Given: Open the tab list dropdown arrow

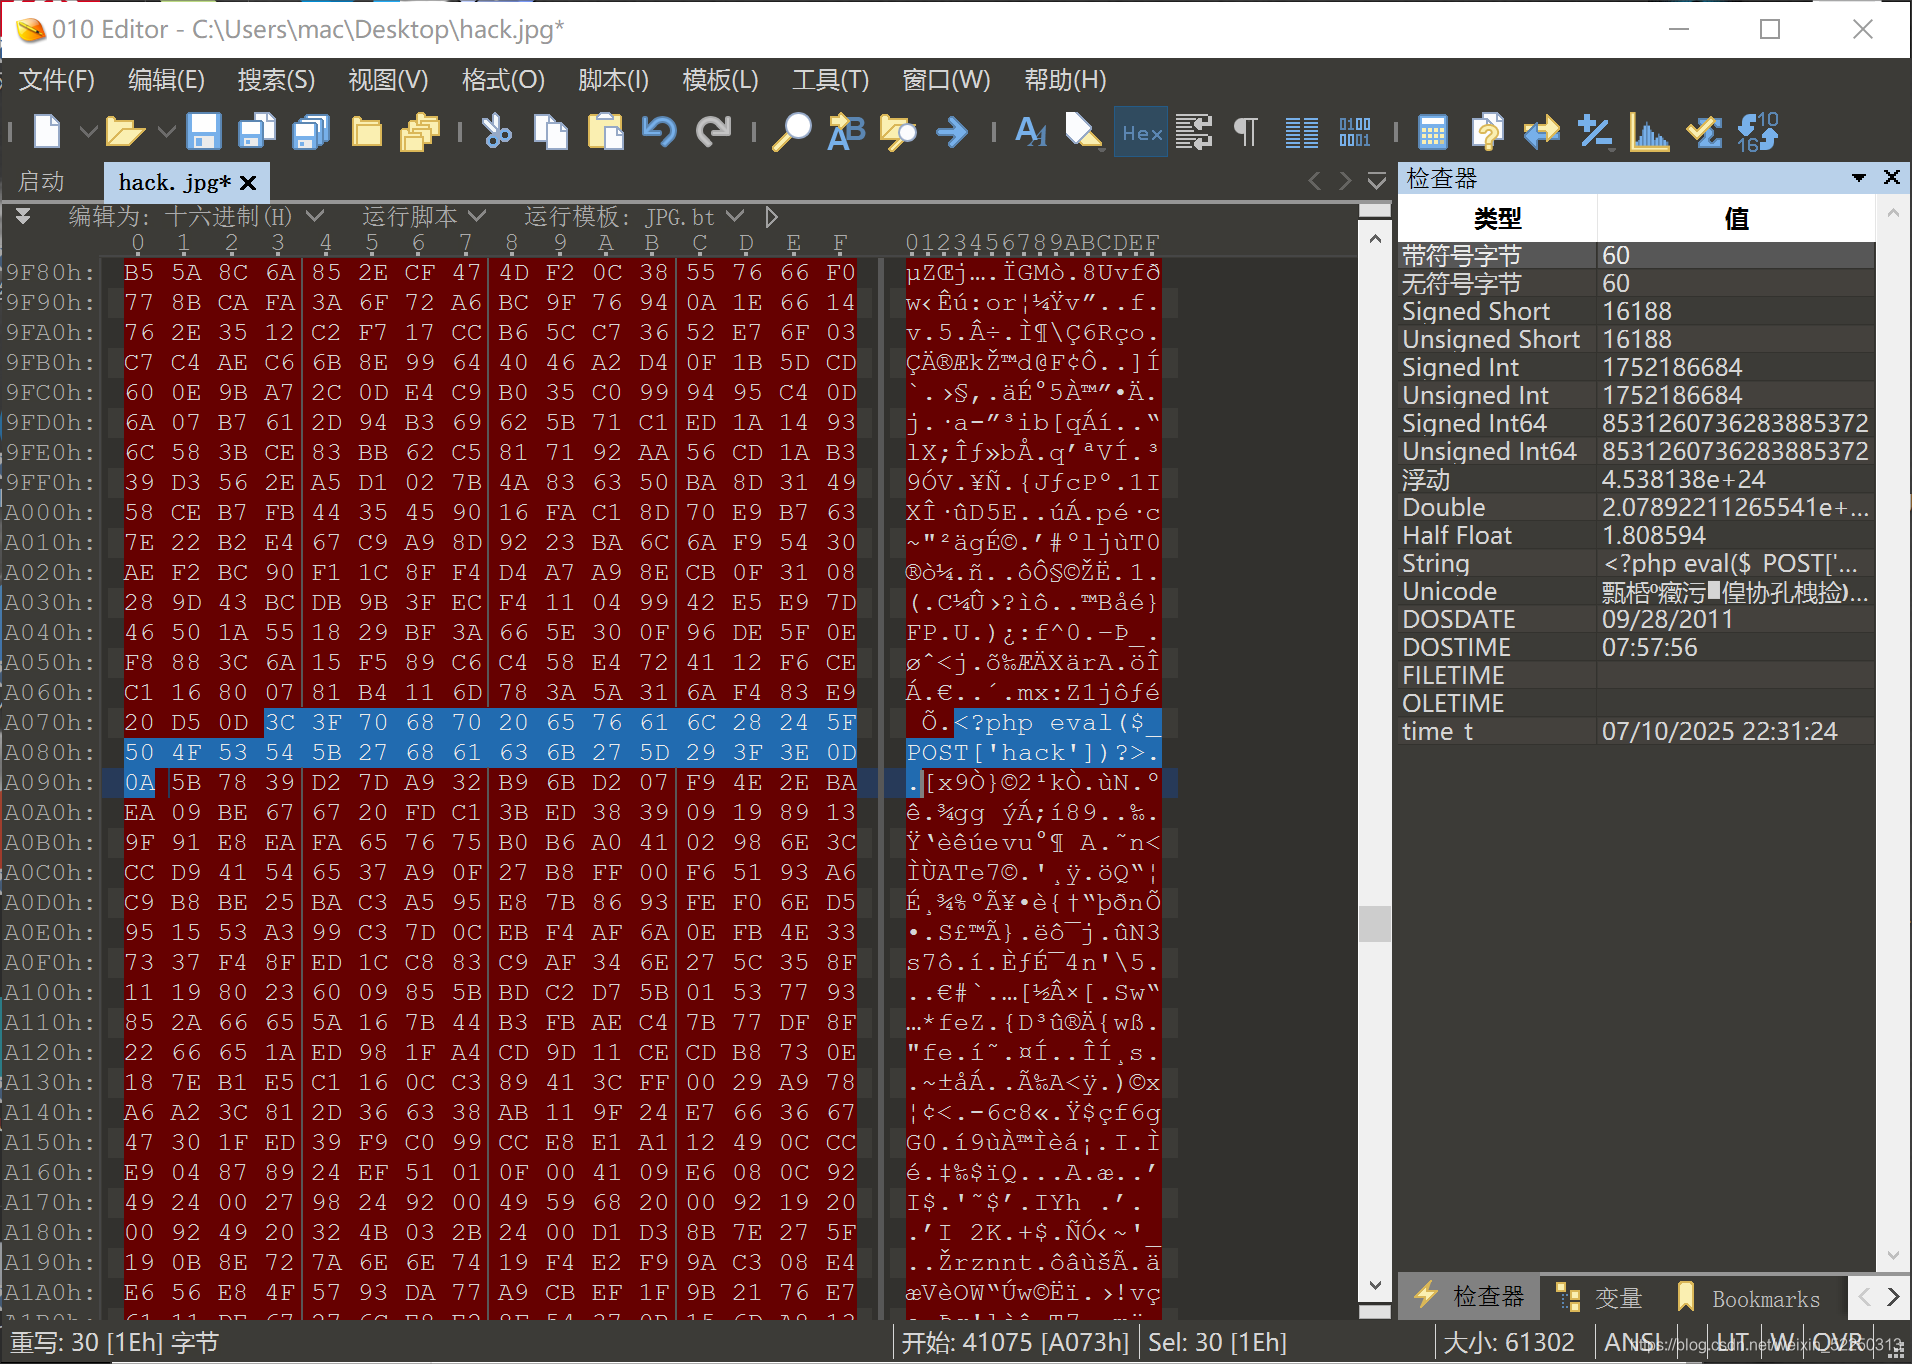Looking at the screenshot, I should (1377, 181).
